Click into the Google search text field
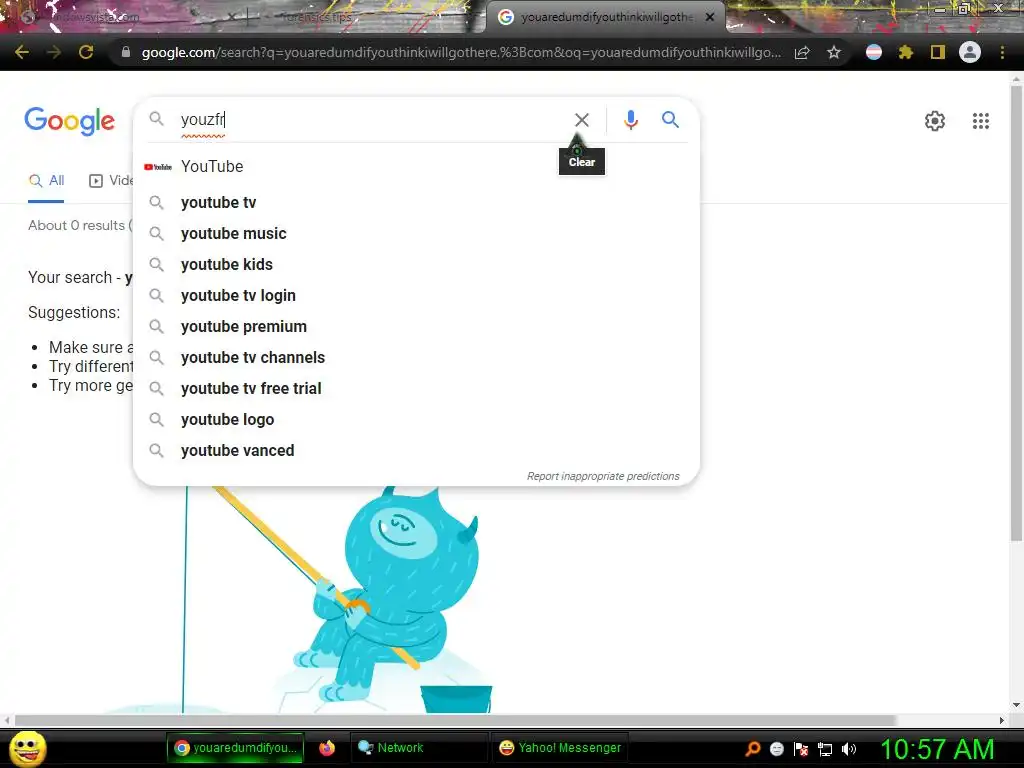 (x=372, y=120)
